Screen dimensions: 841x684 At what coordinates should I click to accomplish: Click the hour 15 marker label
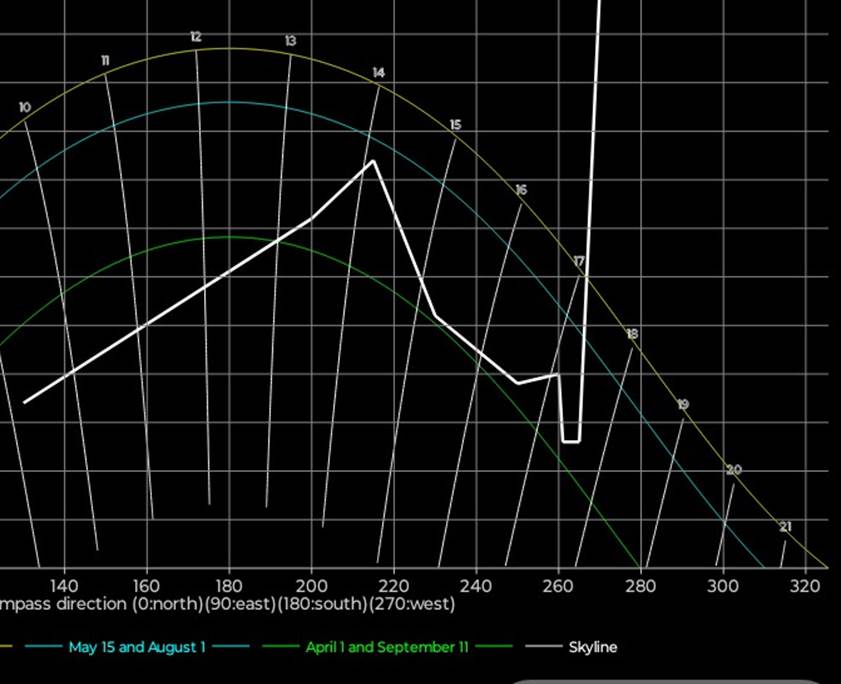[x=456, y=125]
